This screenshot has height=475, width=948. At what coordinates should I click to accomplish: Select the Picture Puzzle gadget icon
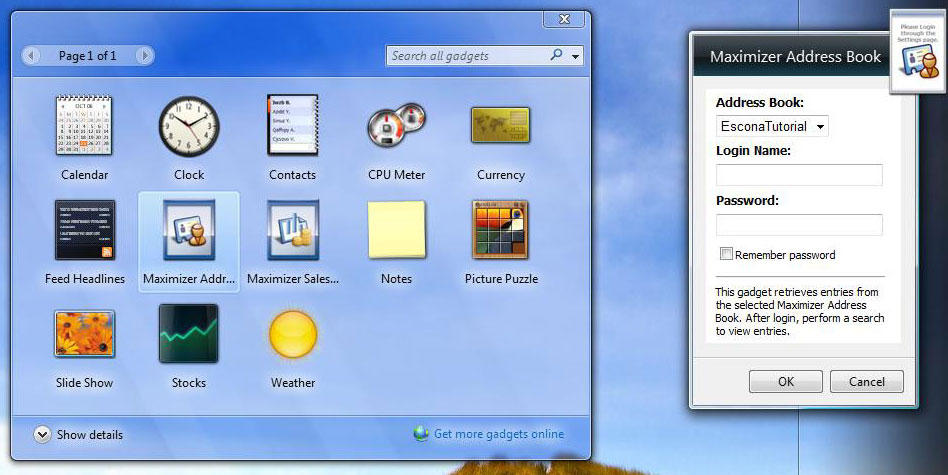click(x=501, y=230)
